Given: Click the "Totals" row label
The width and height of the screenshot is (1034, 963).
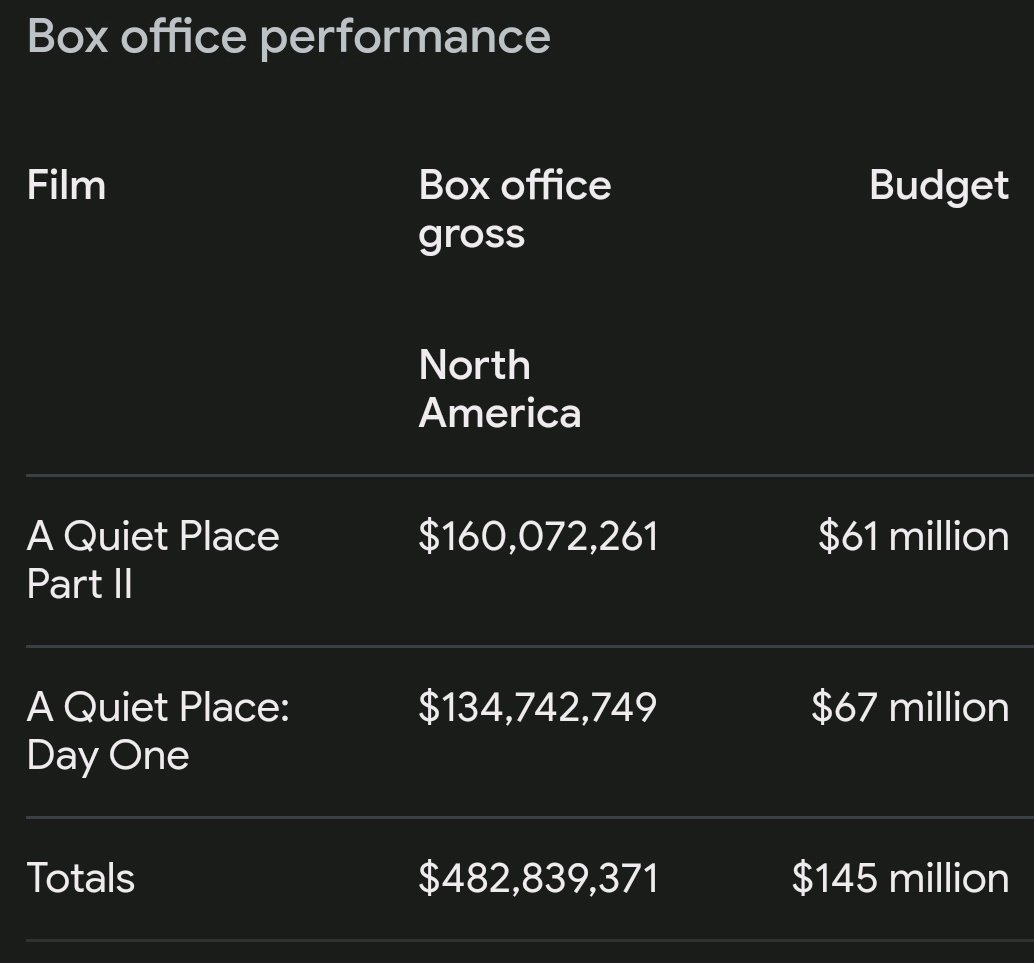Looking at the screenshot, I should click(80, 878).
